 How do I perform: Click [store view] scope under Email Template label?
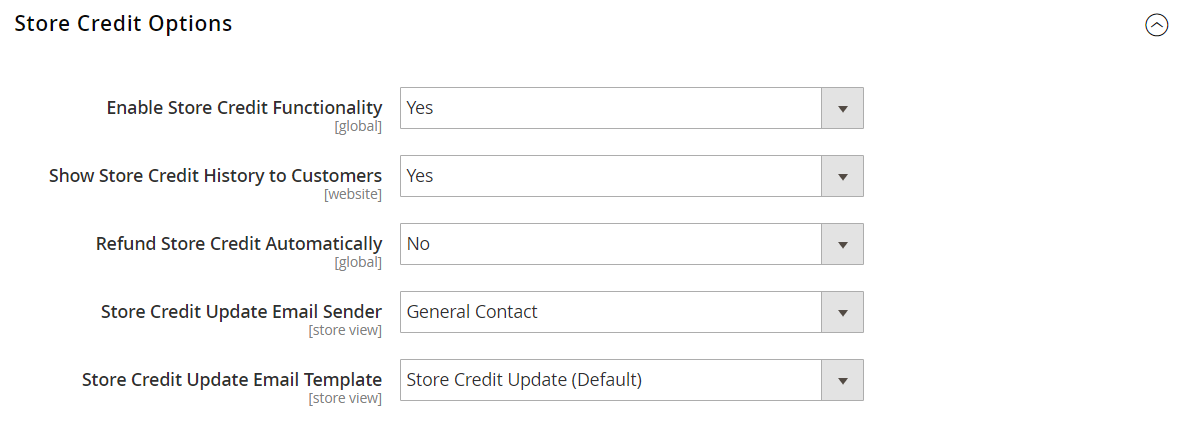(x=345, y=398)
